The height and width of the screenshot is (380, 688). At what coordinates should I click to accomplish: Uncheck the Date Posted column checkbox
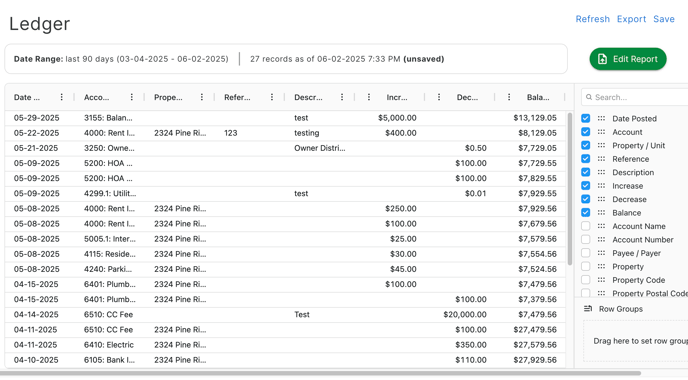click(x=585, y=118)
